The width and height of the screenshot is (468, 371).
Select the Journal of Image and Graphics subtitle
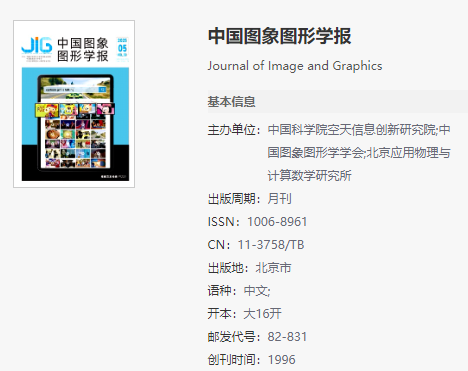[295, 66]
